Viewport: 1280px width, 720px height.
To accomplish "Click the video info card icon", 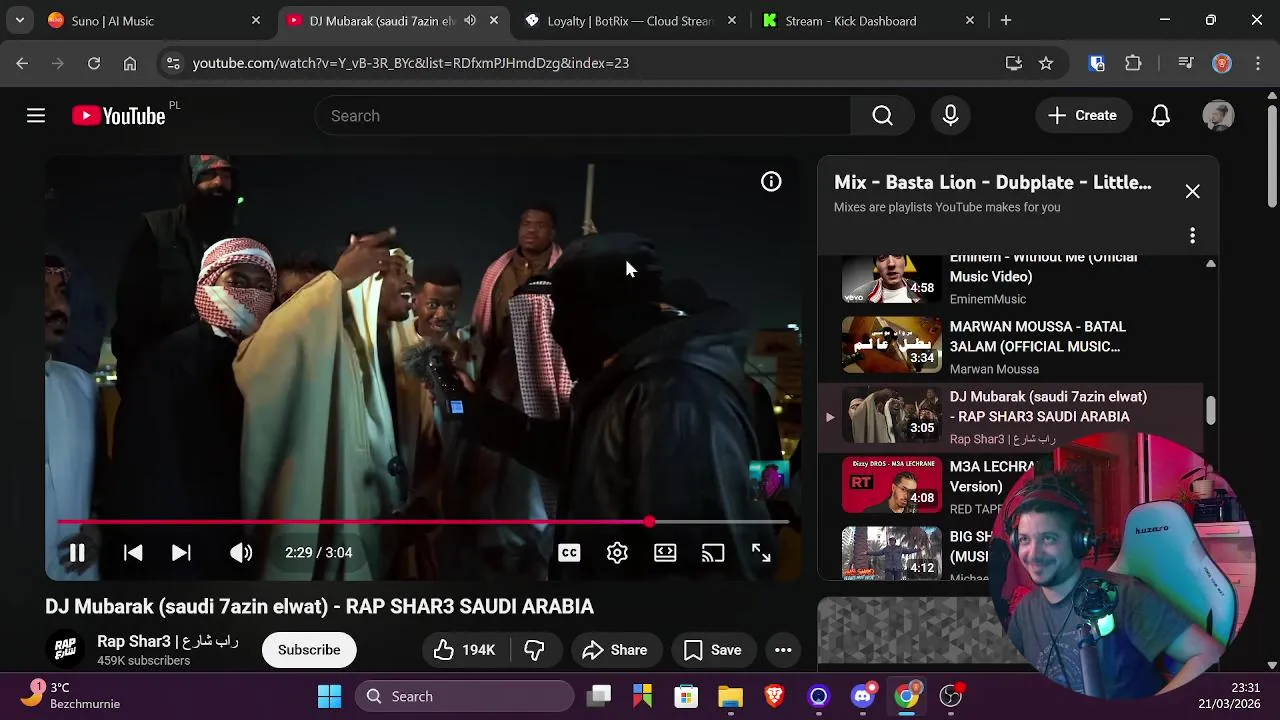I will click(771, 182).
